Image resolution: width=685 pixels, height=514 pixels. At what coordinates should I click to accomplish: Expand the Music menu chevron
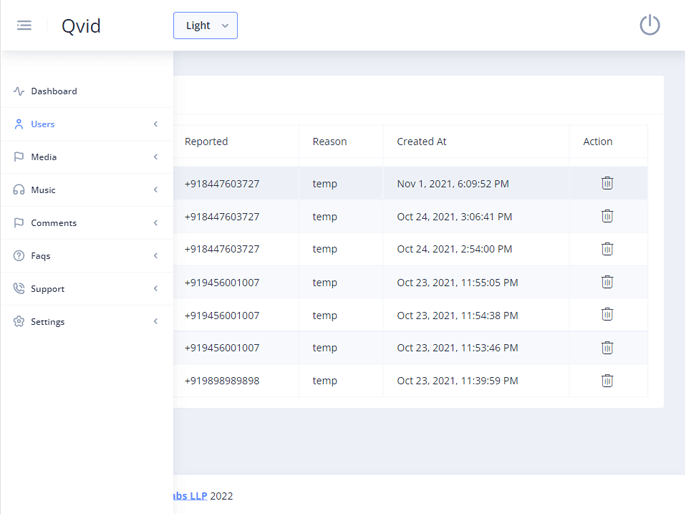click(155, 190)
